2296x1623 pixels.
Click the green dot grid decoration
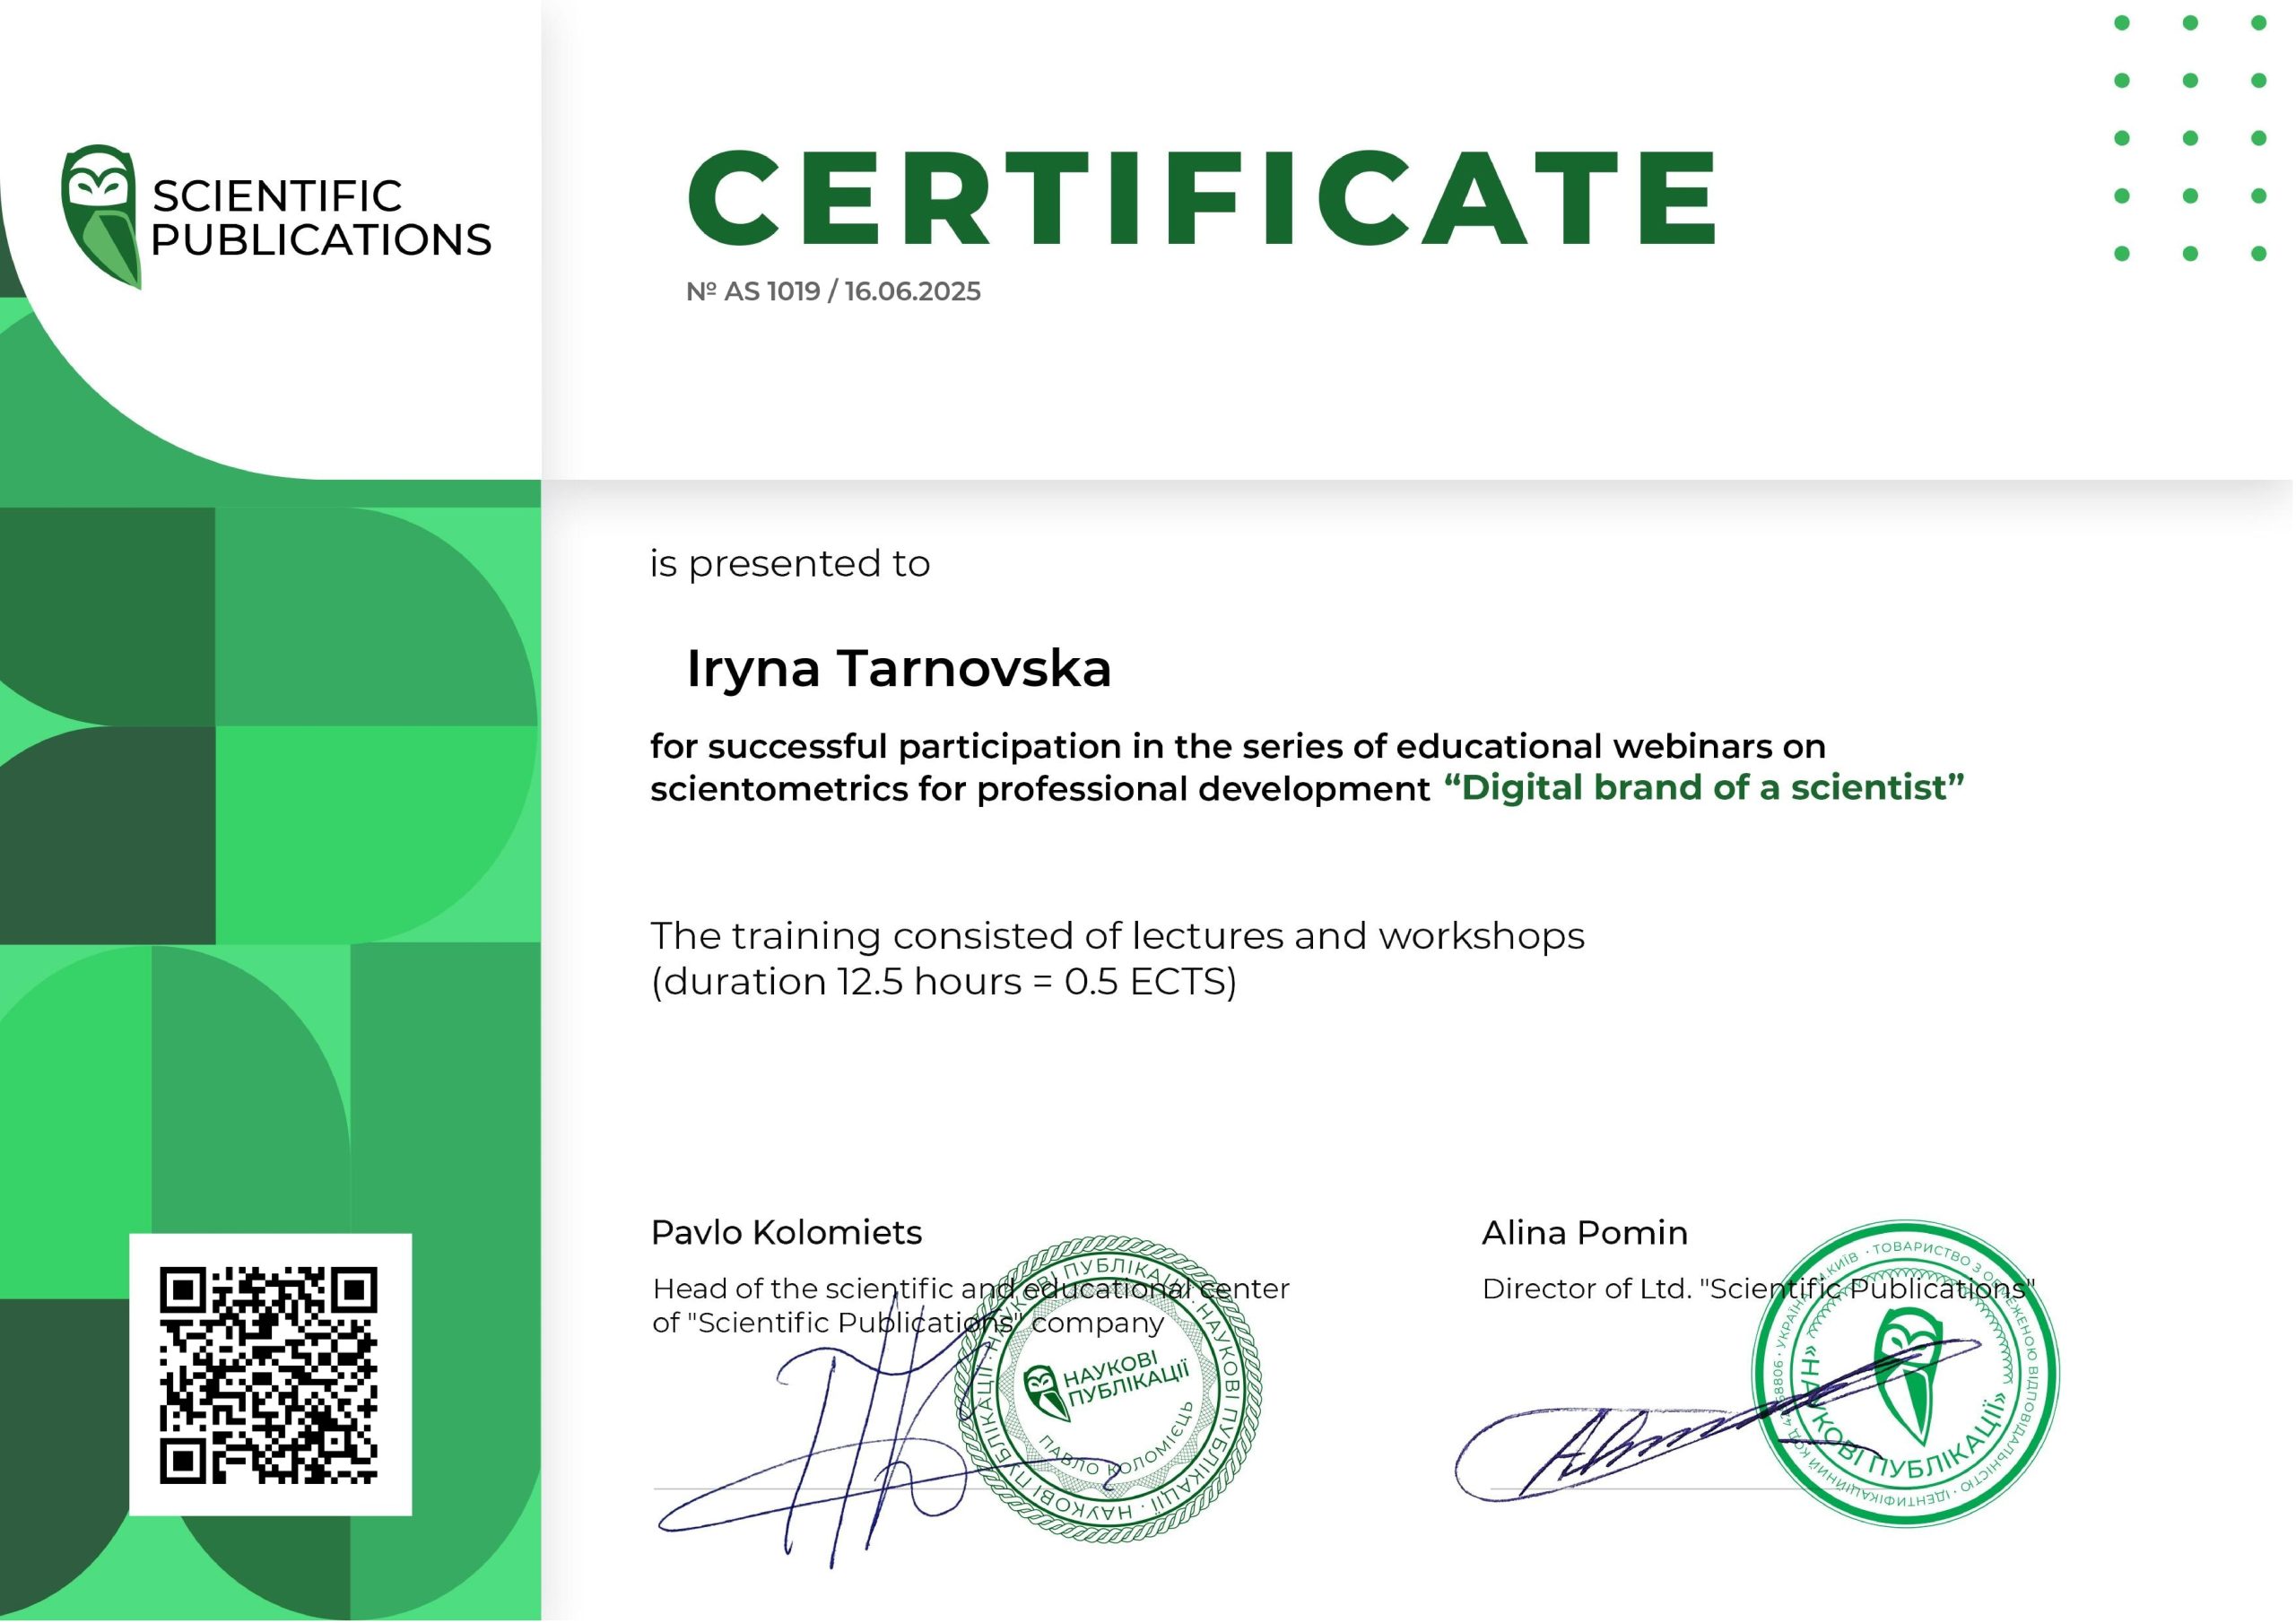(2190, 138)
